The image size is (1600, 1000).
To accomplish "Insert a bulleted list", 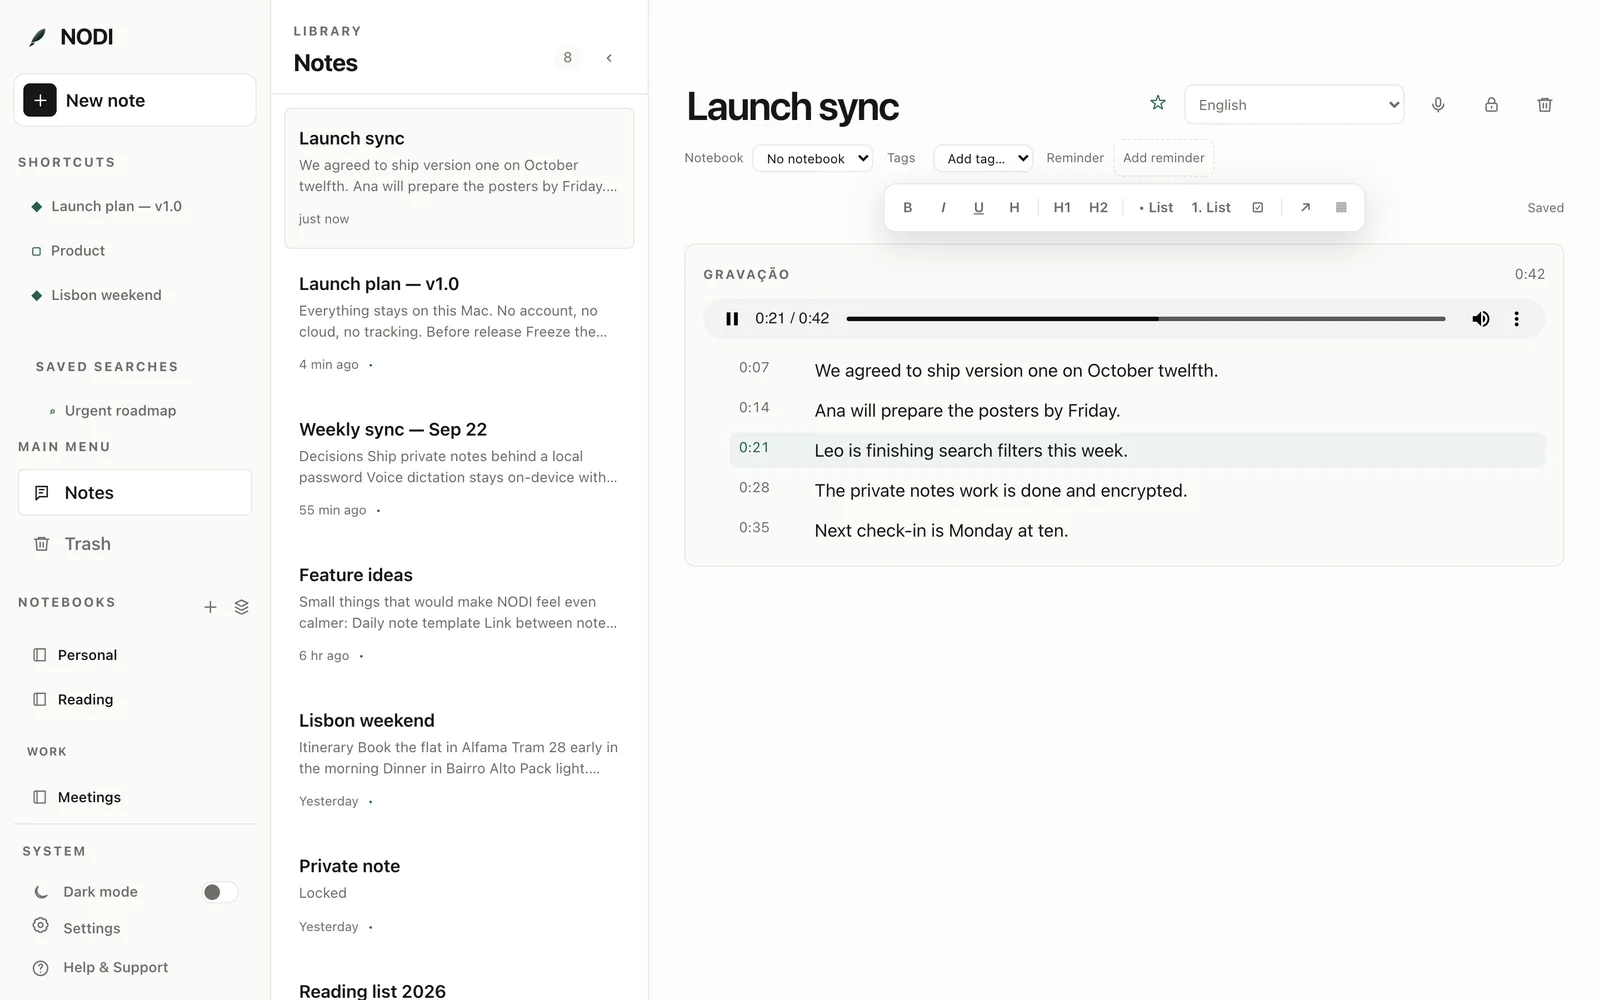I will [x=1156, y=208].
